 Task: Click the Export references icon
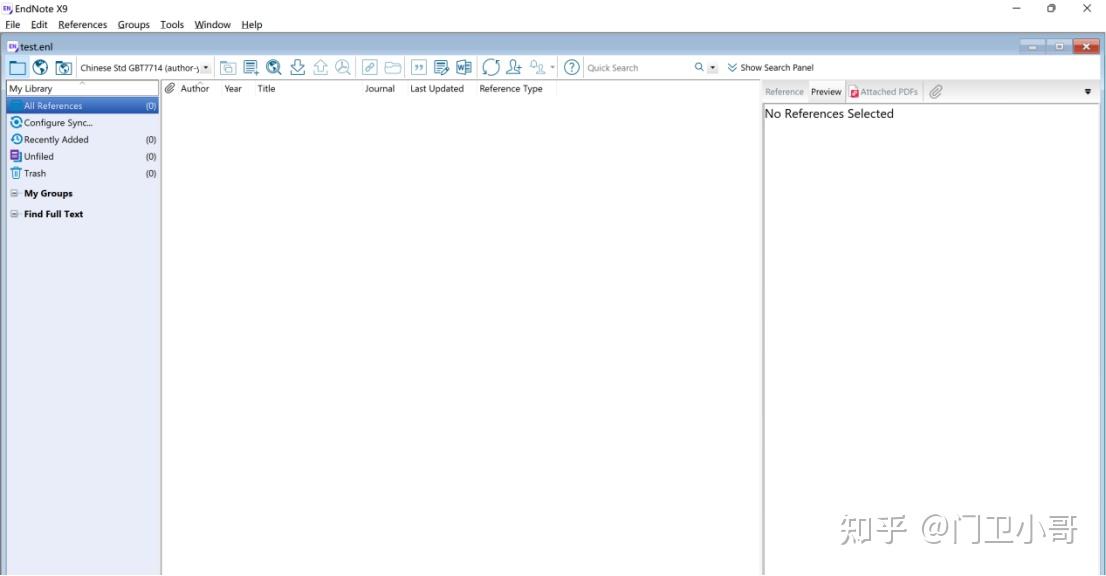click(320, 67)
